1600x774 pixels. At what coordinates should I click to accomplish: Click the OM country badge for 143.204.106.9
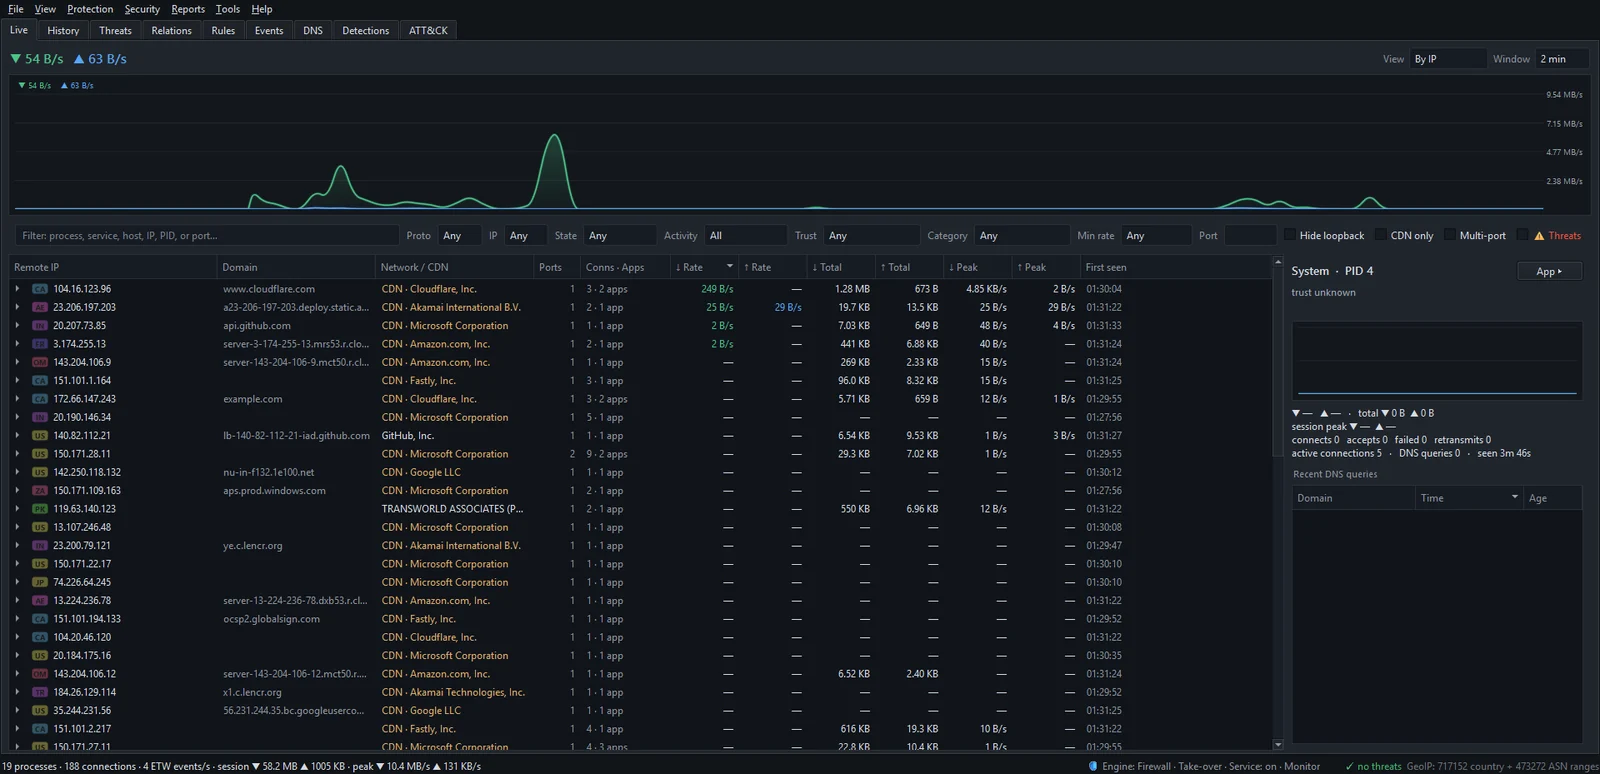(x=40, y=362)
